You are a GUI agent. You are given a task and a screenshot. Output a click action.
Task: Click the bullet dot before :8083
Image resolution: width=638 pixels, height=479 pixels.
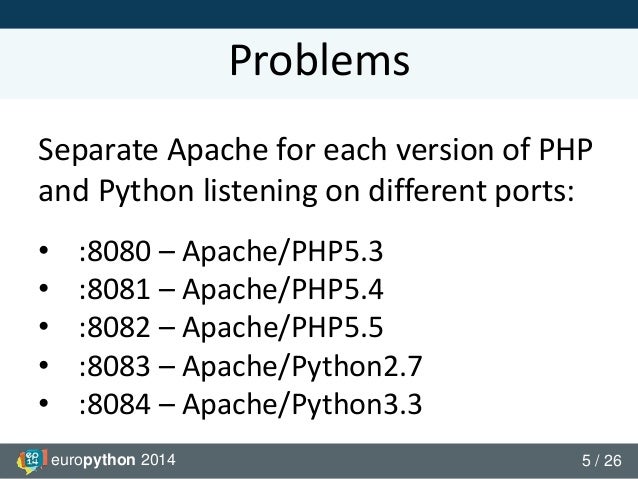(43, 368)
